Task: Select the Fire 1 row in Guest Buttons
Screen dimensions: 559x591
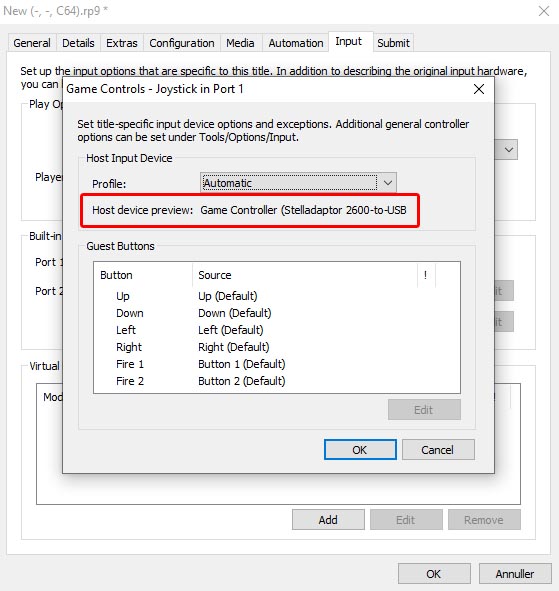Action: coord(277,364)
